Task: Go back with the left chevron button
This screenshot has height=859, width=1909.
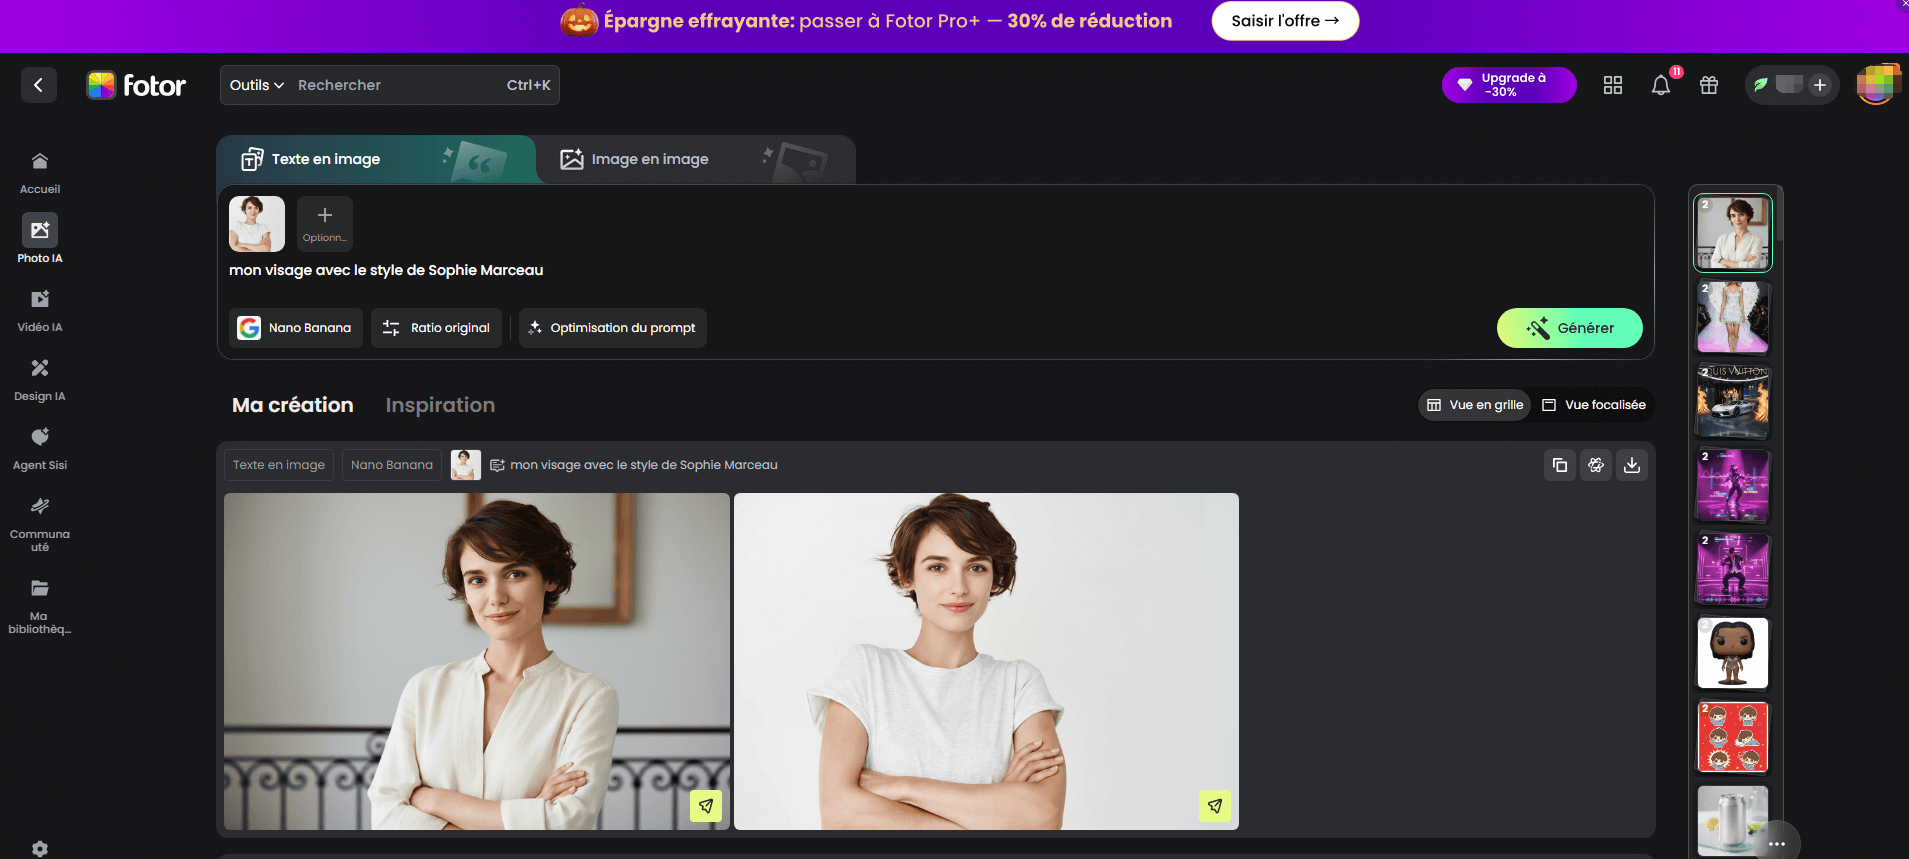Action: click(38, 85)
